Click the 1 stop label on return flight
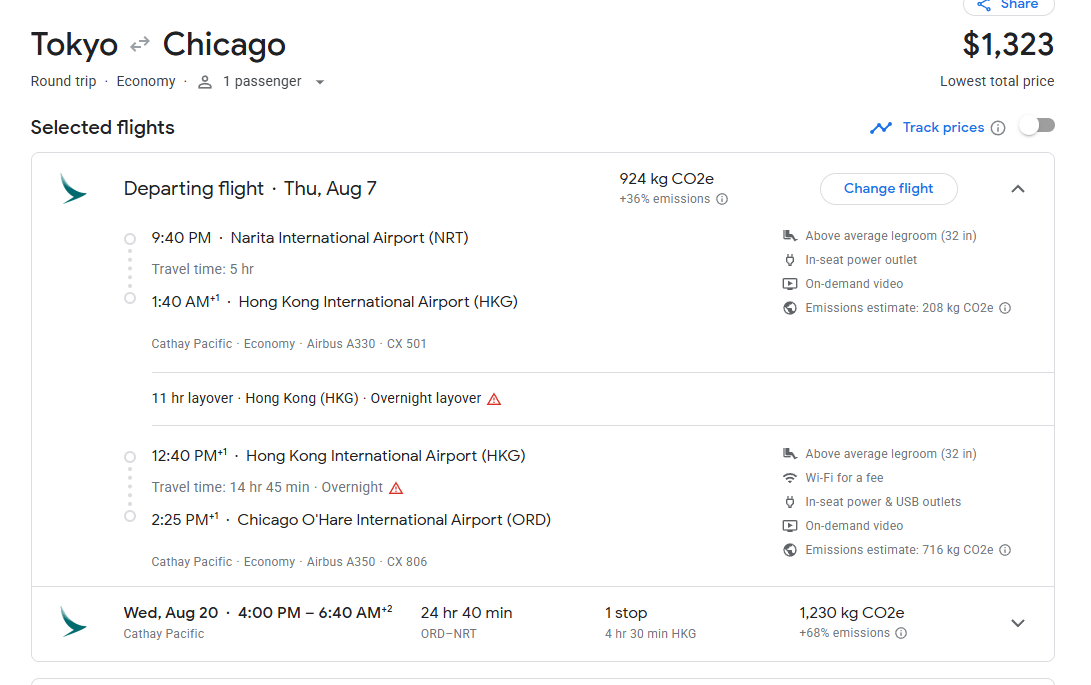Image resolution: width=1091 pixels, height=685 pixels. click(626, 613)
